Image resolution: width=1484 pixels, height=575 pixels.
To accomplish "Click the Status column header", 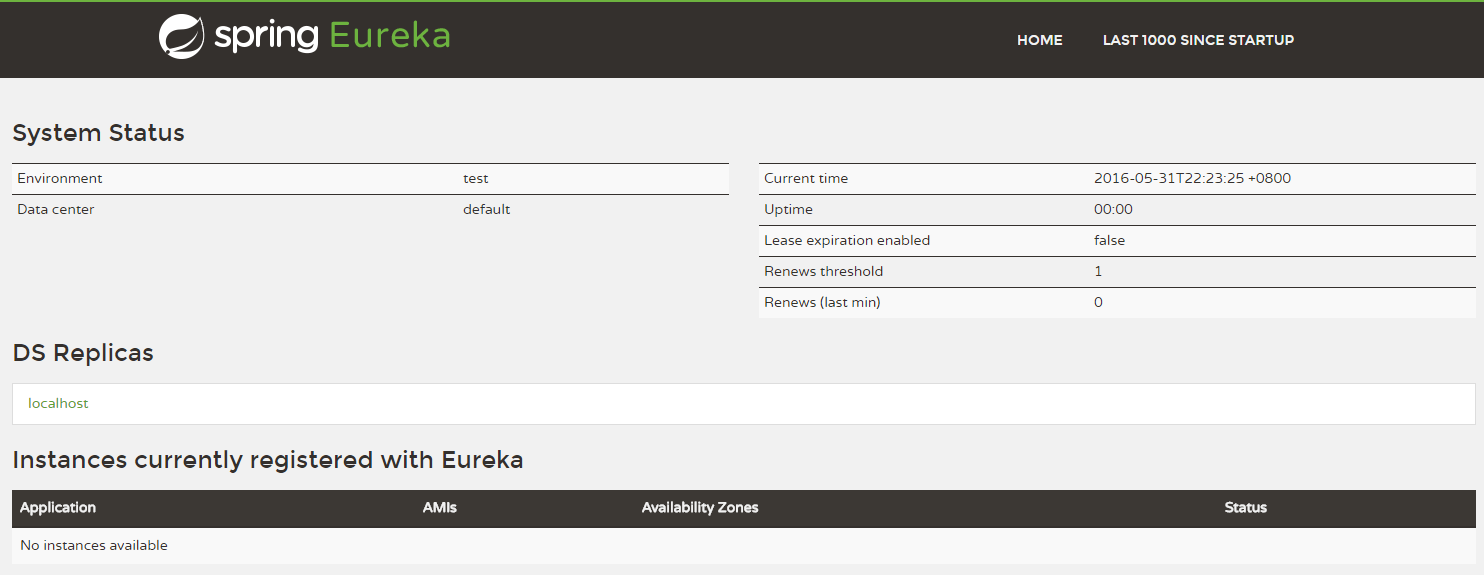I will [1245, 508].
